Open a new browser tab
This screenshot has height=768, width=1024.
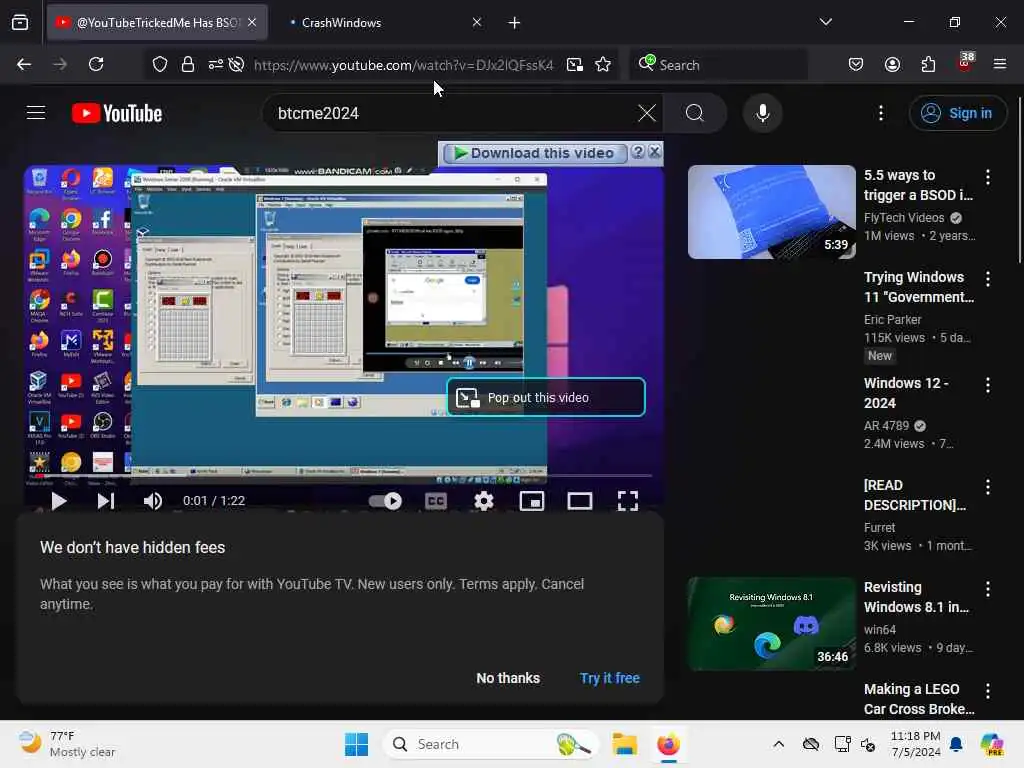coord(514,23)
